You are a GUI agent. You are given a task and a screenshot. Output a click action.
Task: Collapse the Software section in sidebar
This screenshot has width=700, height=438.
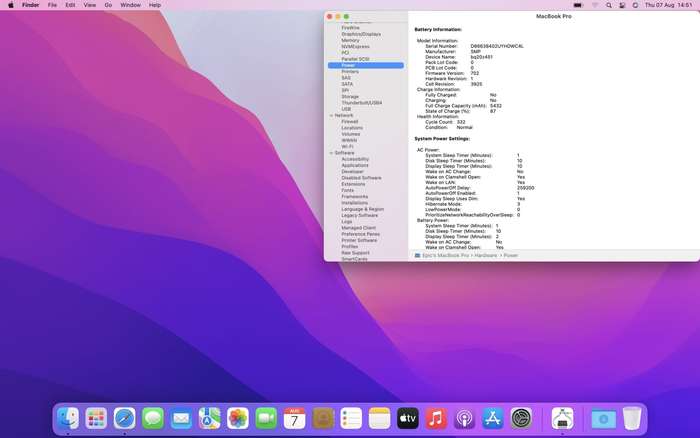331,153
